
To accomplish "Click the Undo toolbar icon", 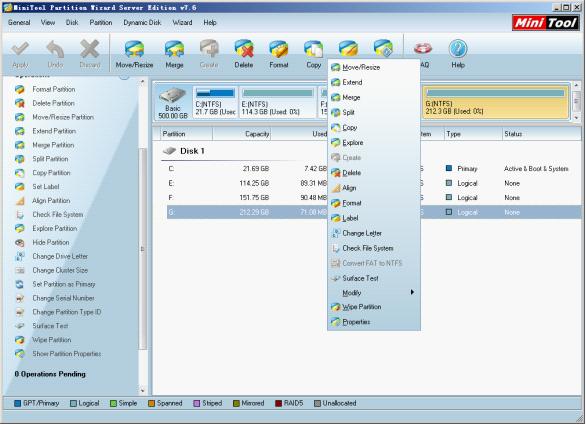I will pyautogui.click(x=55, y=54).
